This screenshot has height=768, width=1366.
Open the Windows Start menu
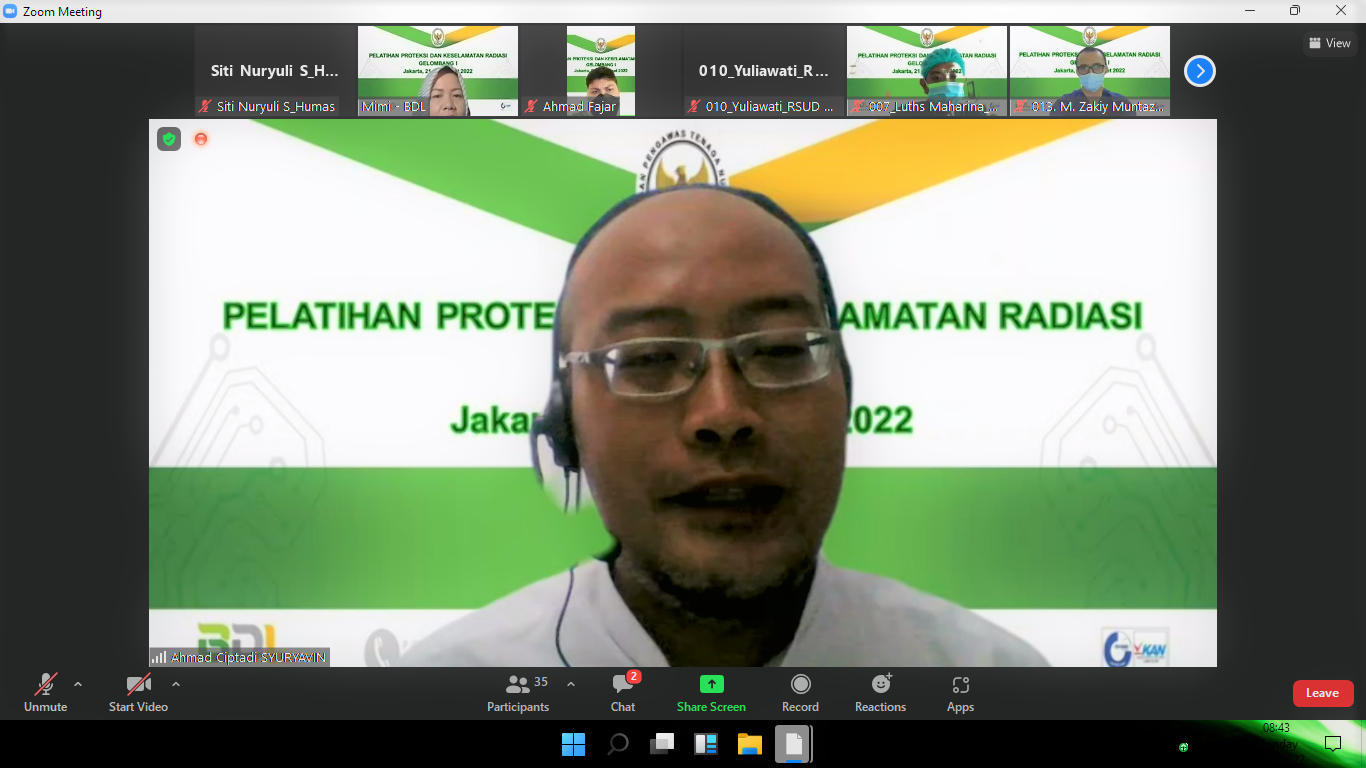click(573, 744)
